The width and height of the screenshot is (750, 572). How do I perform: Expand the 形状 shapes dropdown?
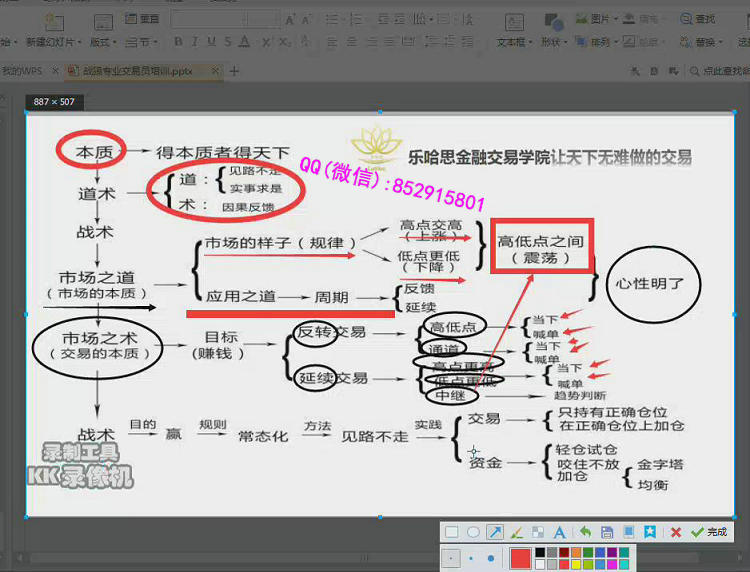point(552,42)
